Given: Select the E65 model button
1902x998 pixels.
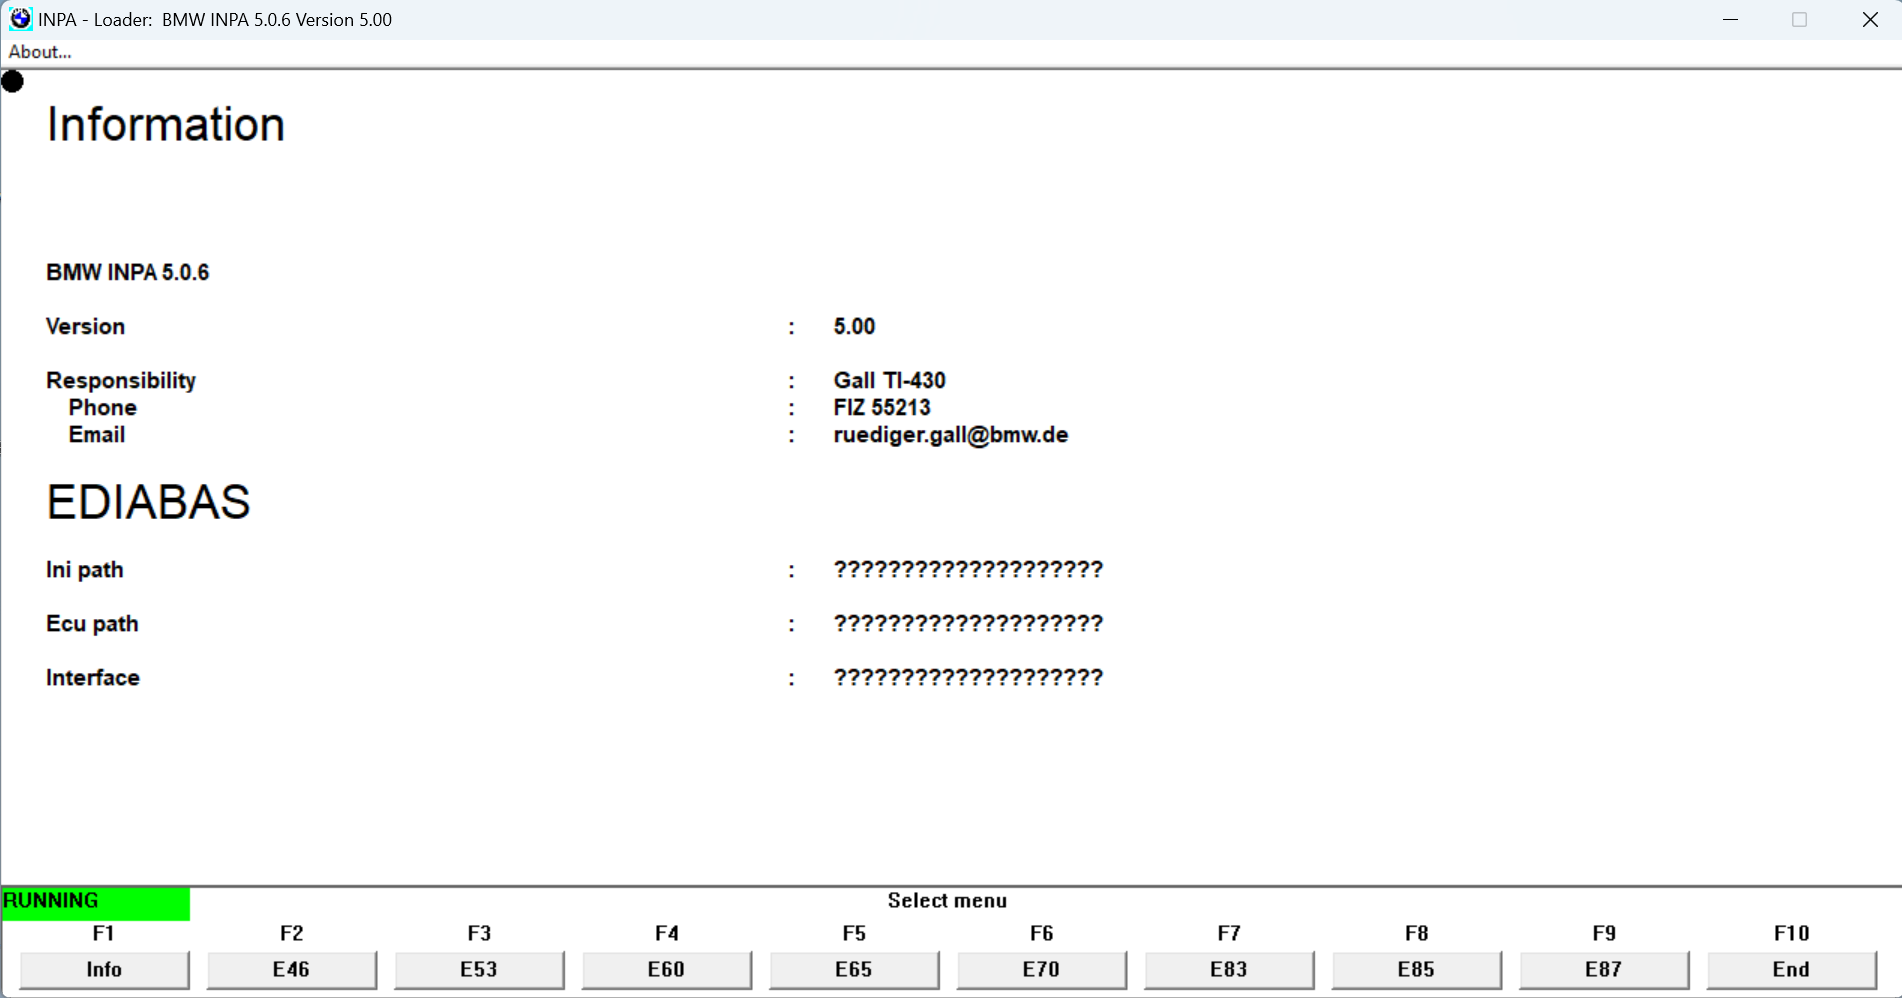Looking at the screenshot, I should [x=854, y=969].
